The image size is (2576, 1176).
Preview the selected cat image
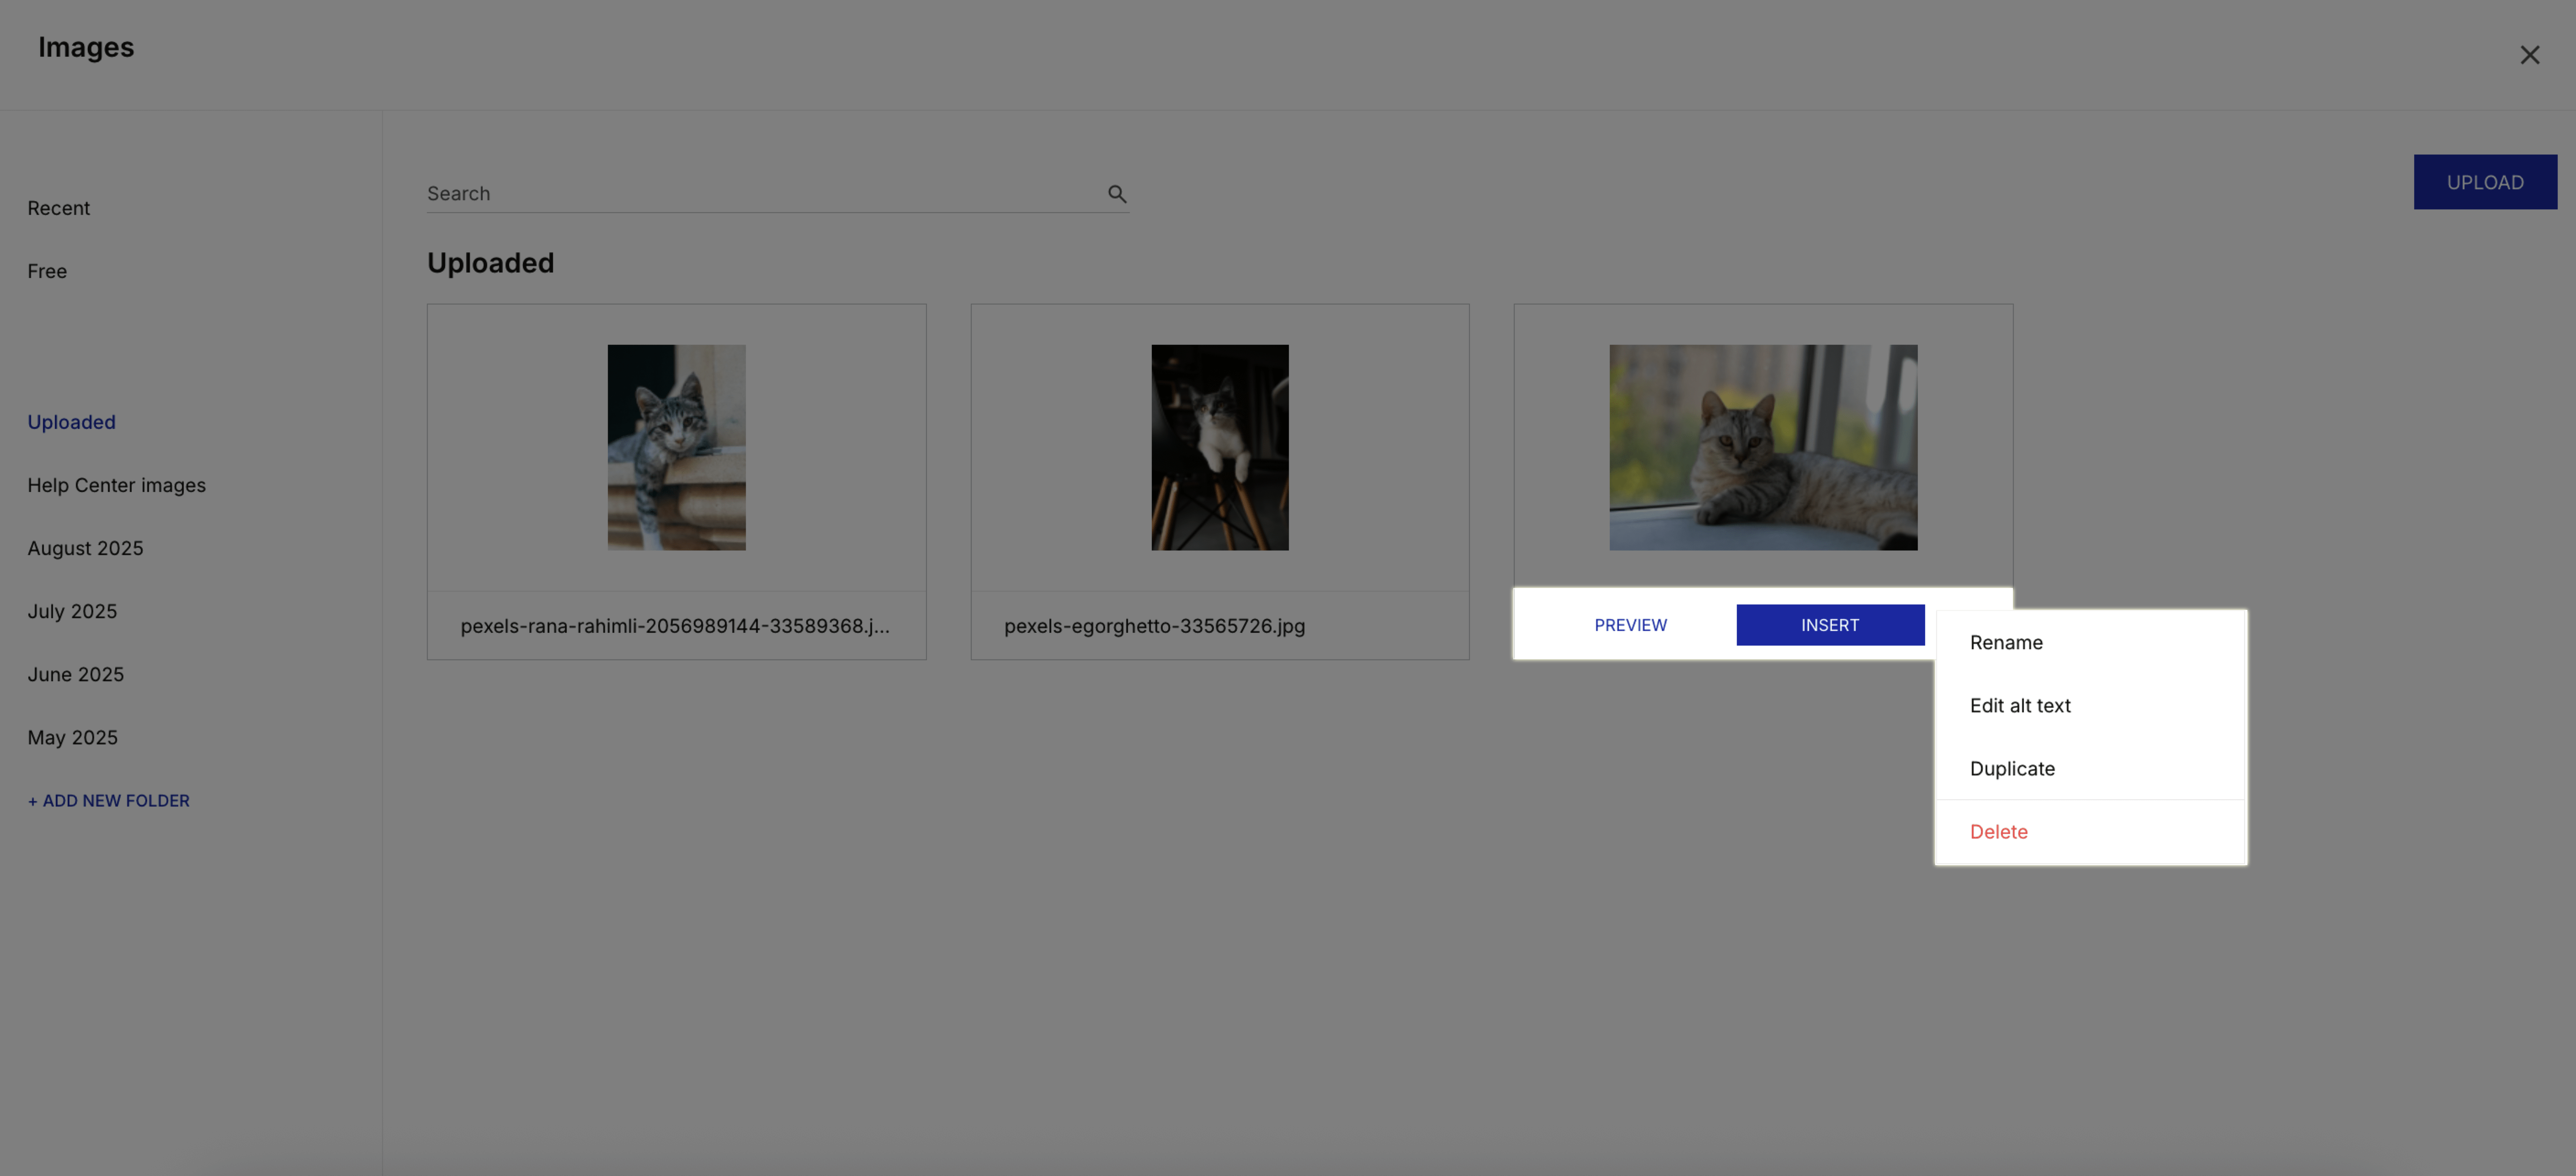point(1630,624)
